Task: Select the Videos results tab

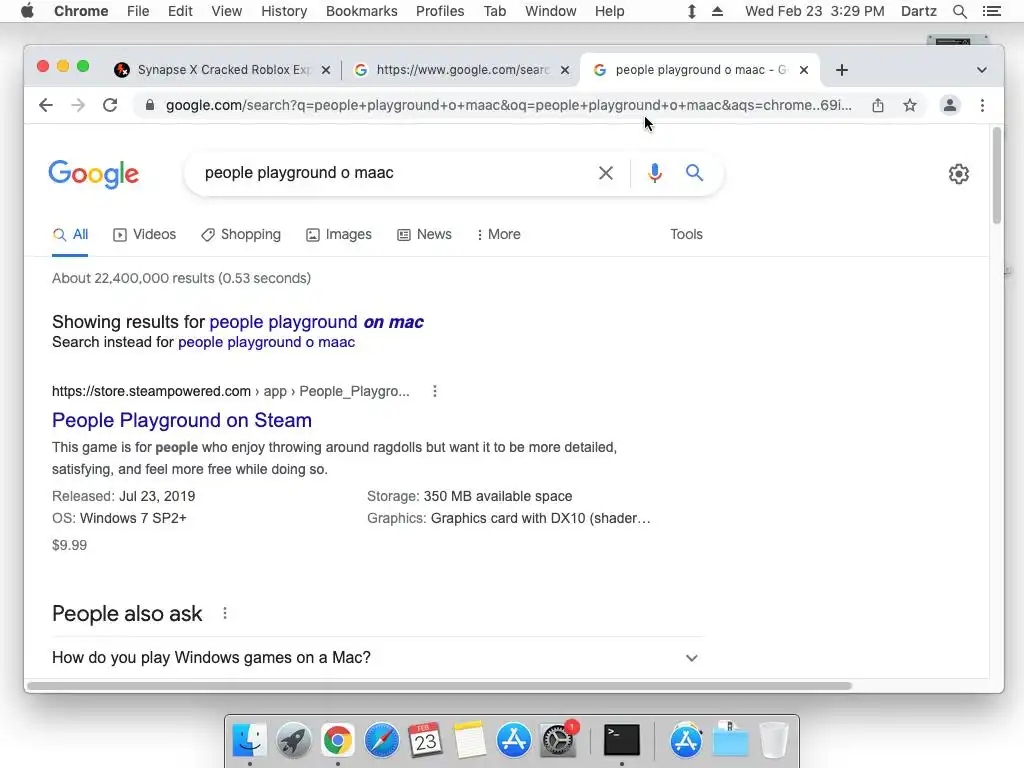Action: coord(144,234)
